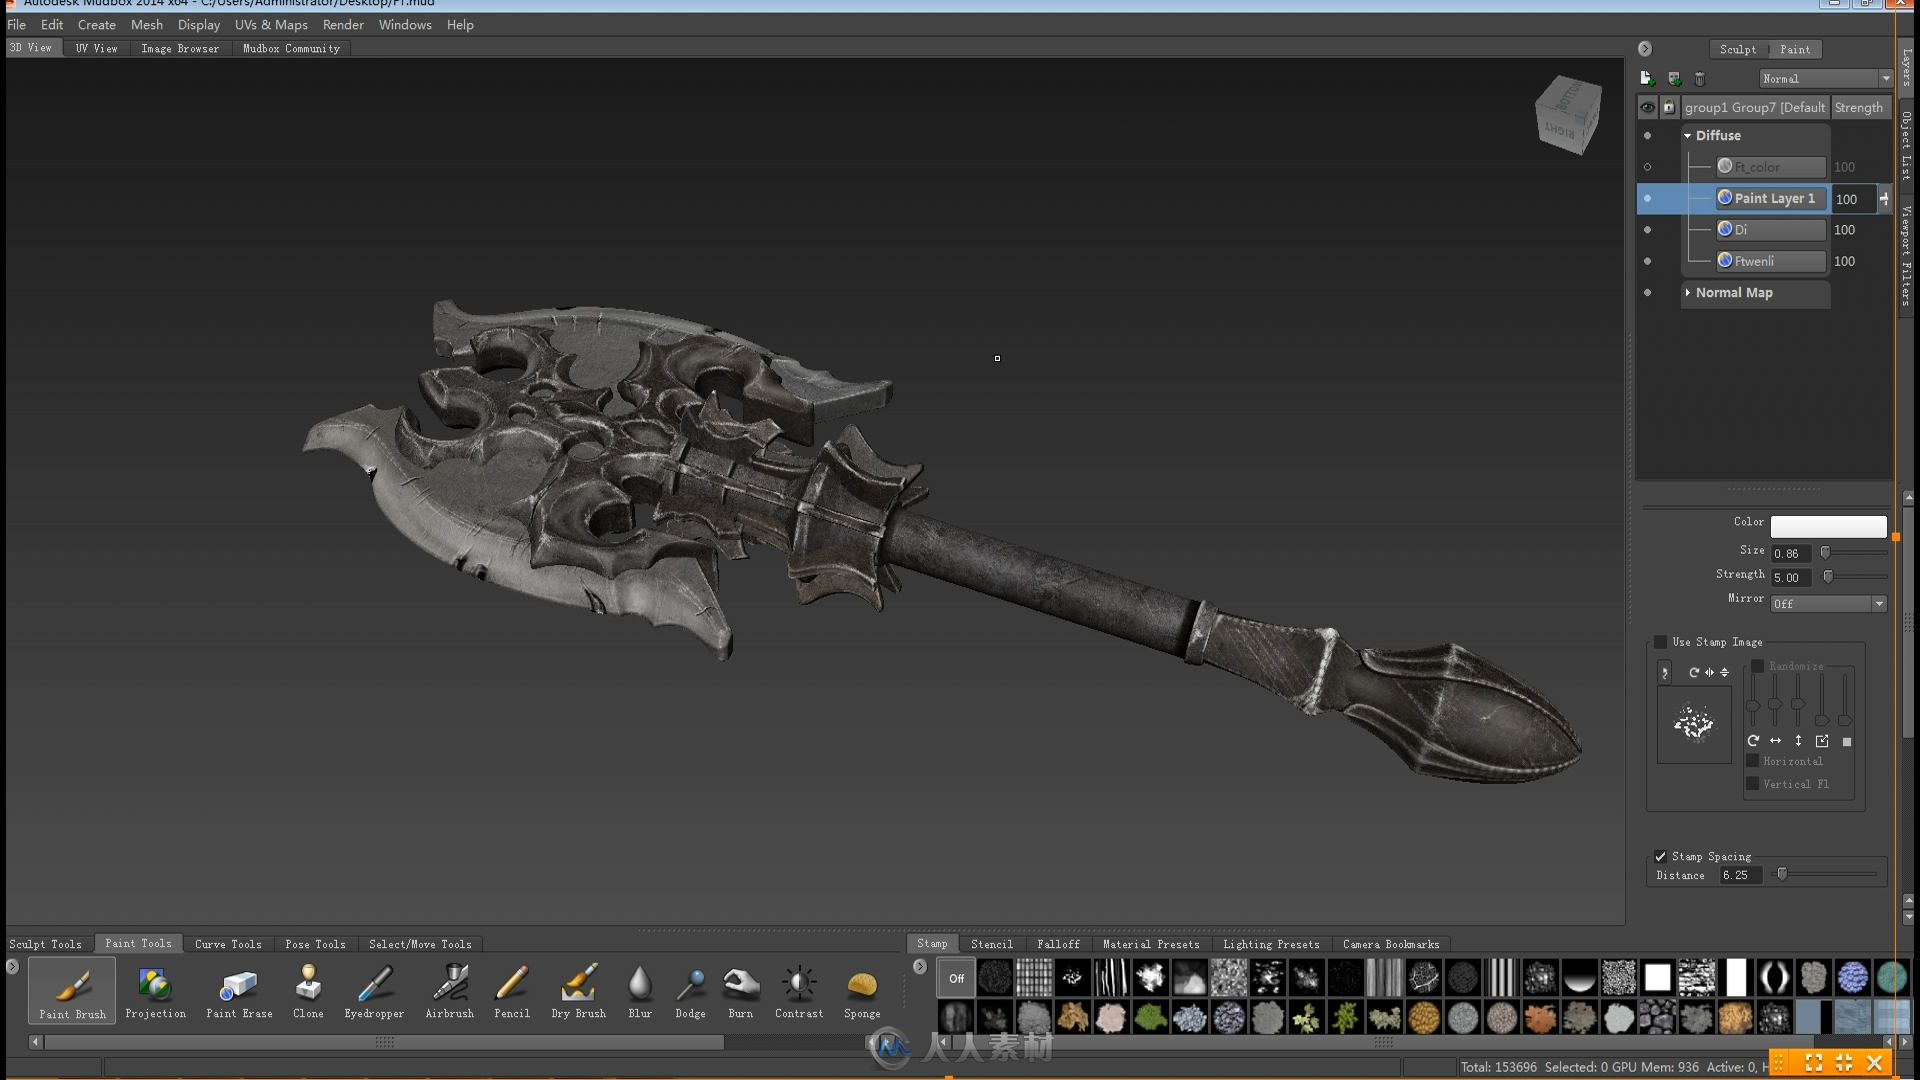
Task: Select the Clone tool
Action: tap(308, 990)
